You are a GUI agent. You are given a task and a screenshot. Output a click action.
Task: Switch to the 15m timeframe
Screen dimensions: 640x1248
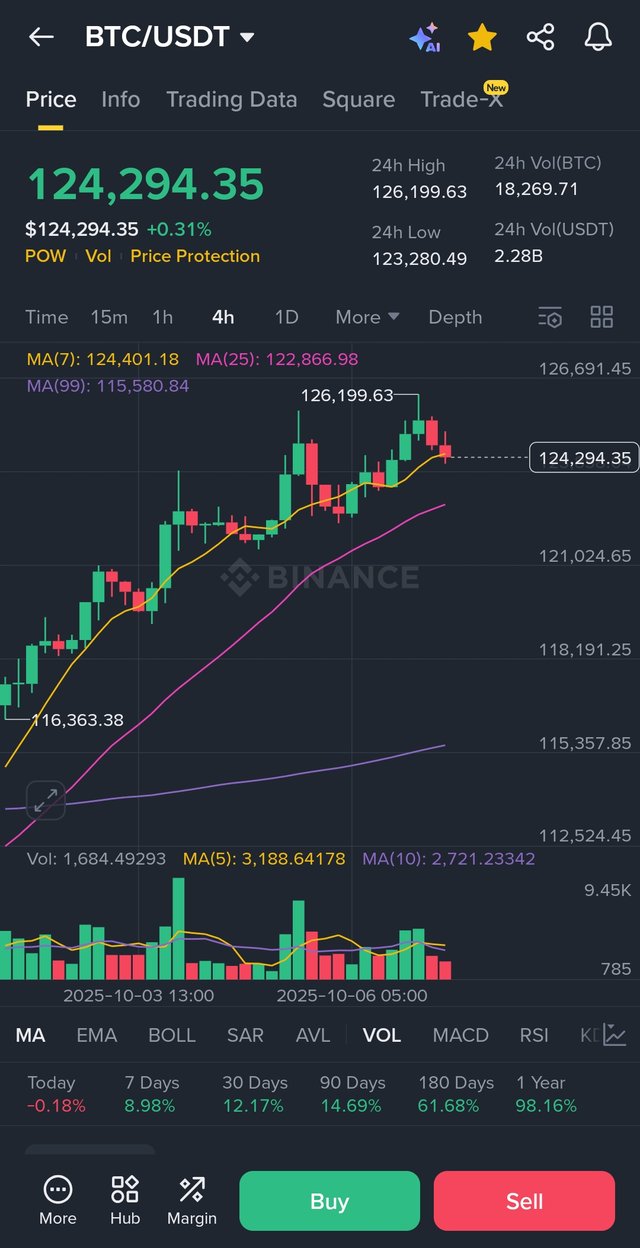pos(109,317)
